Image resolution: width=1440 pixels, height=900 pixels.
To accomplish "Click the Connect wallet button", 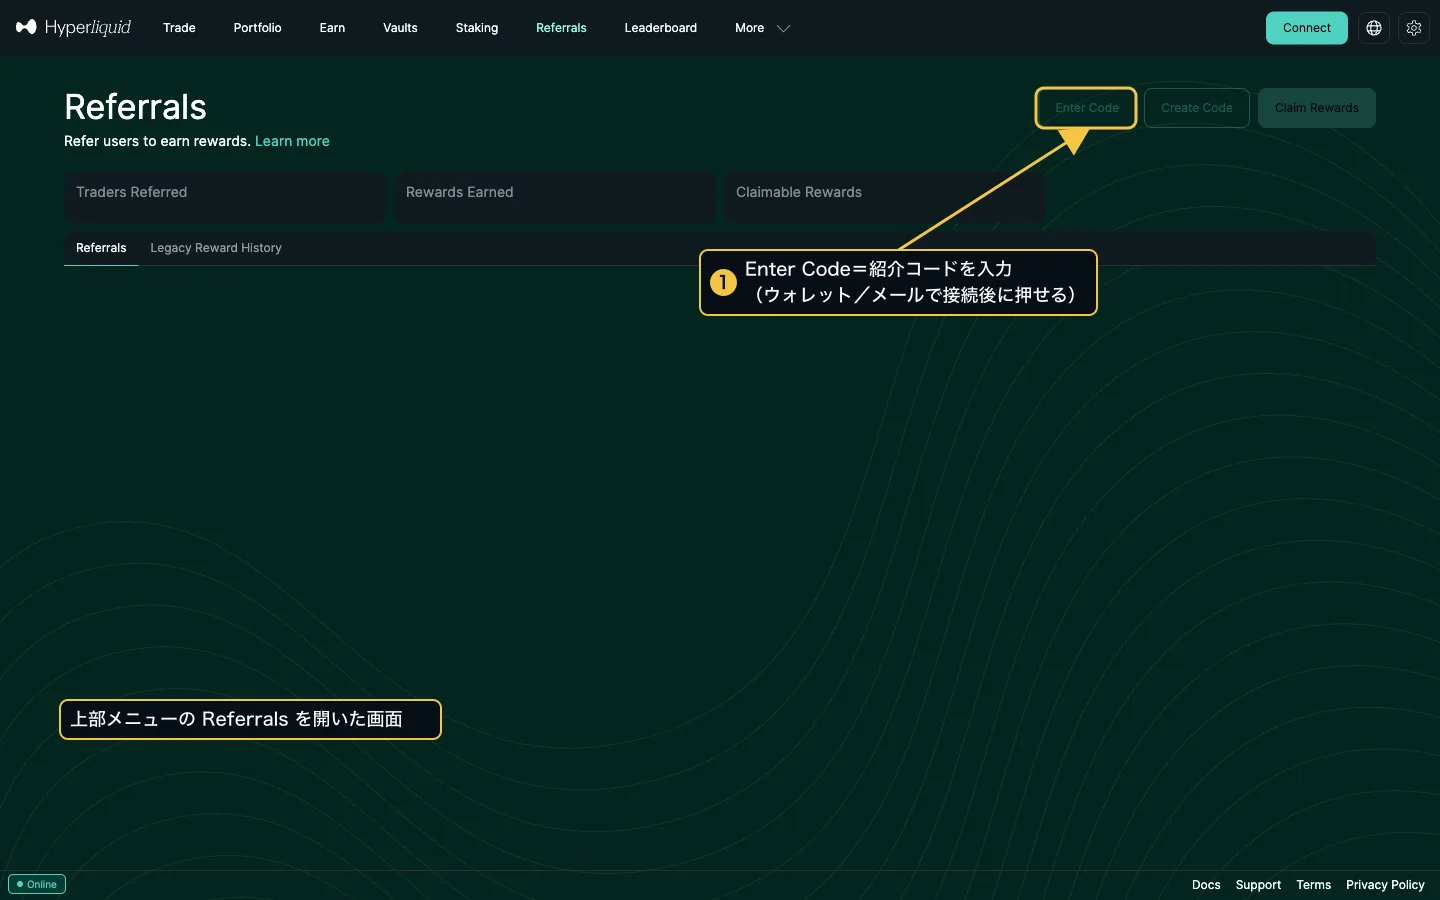I will [x=1307, y=28].
